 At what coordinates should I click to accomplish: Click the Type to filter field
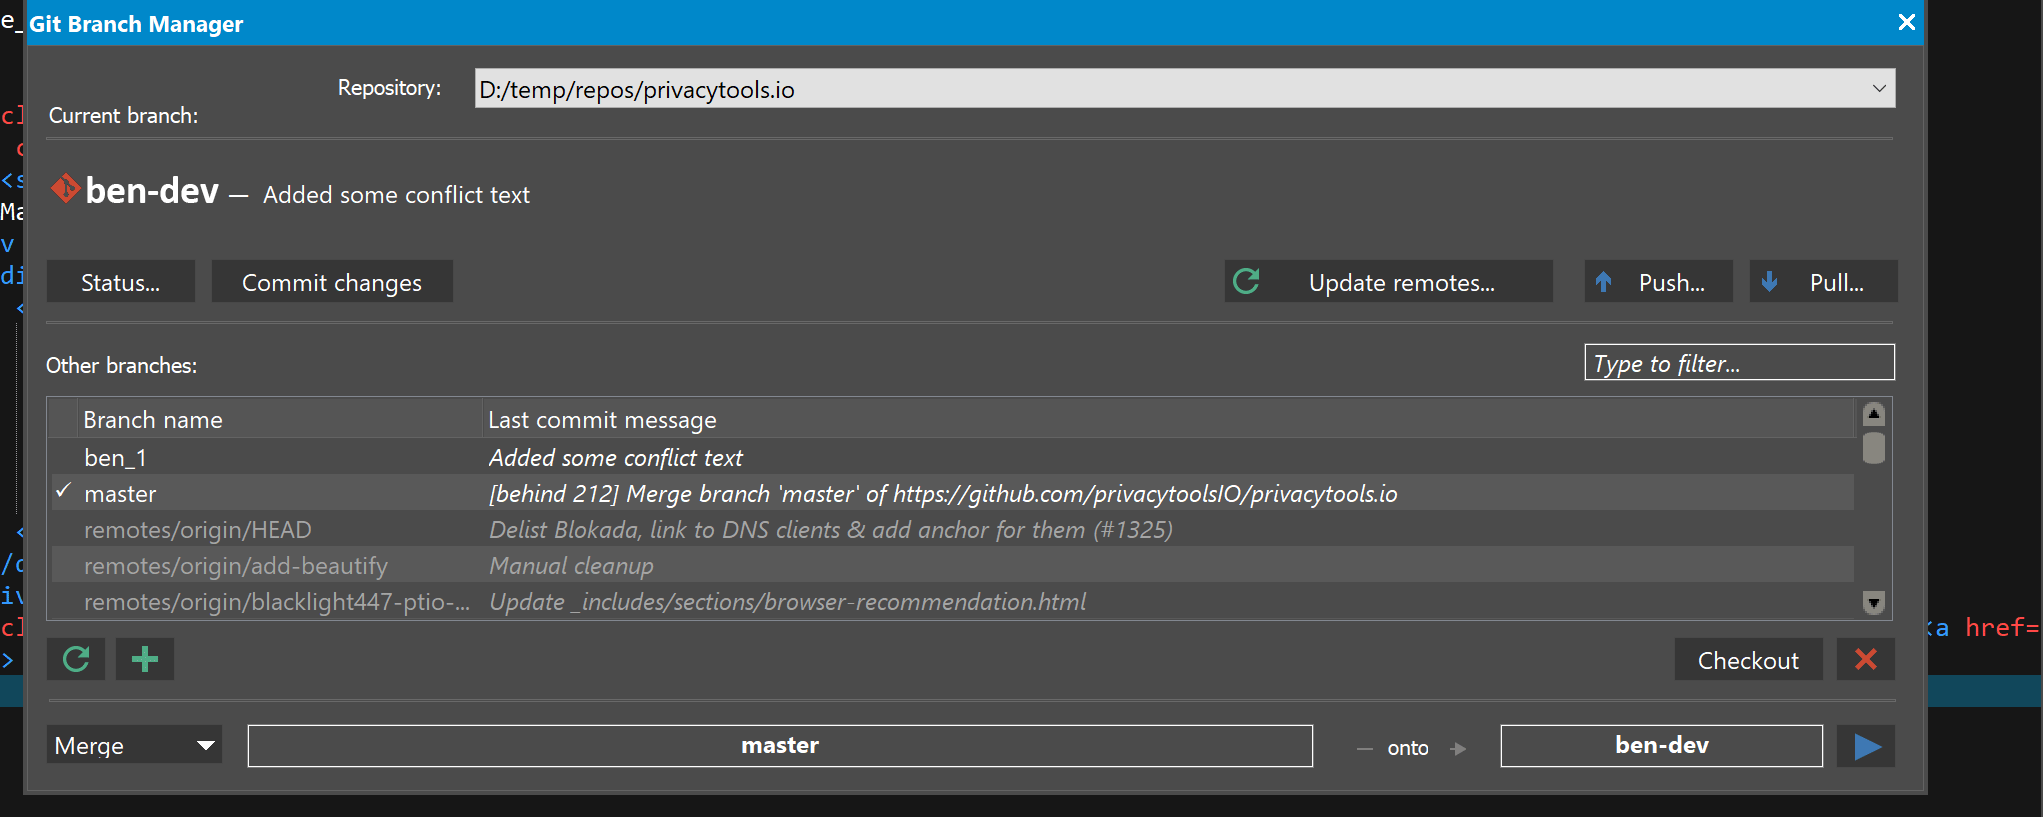(x=1738, y=364)
